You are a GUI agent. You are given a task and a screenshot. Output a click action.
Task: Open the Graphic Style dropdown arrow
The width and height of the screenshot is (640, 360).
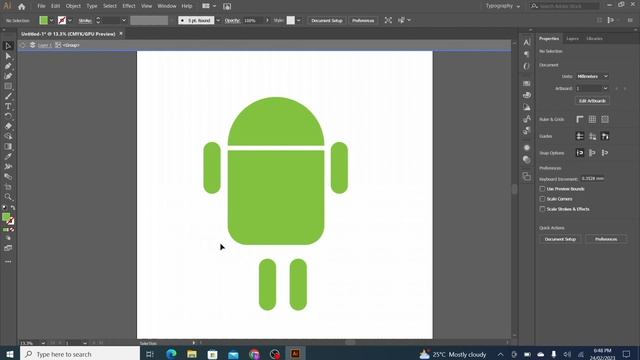click(x=299, y=20)
